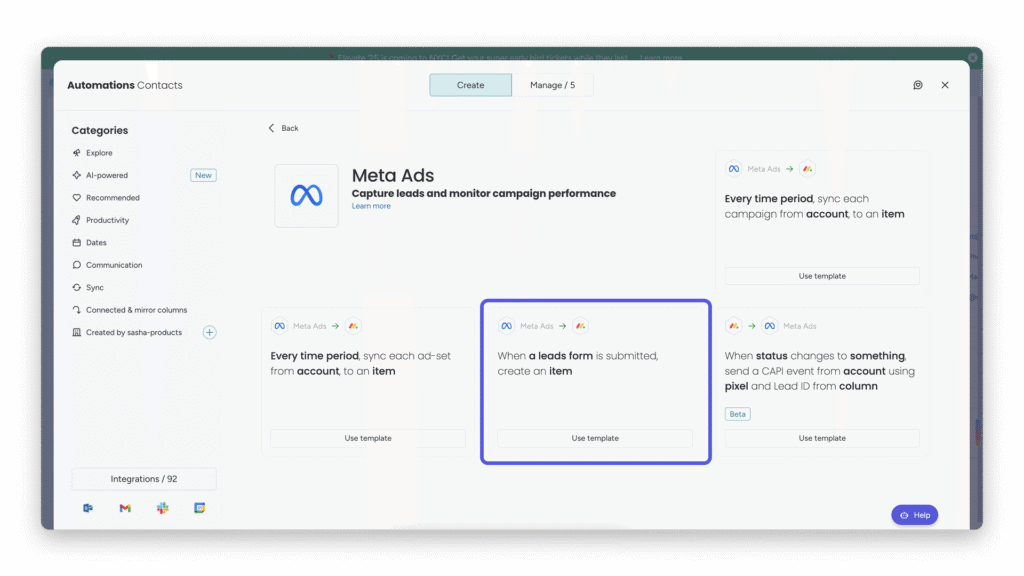Click monday icon on CAPI event card

734,326
